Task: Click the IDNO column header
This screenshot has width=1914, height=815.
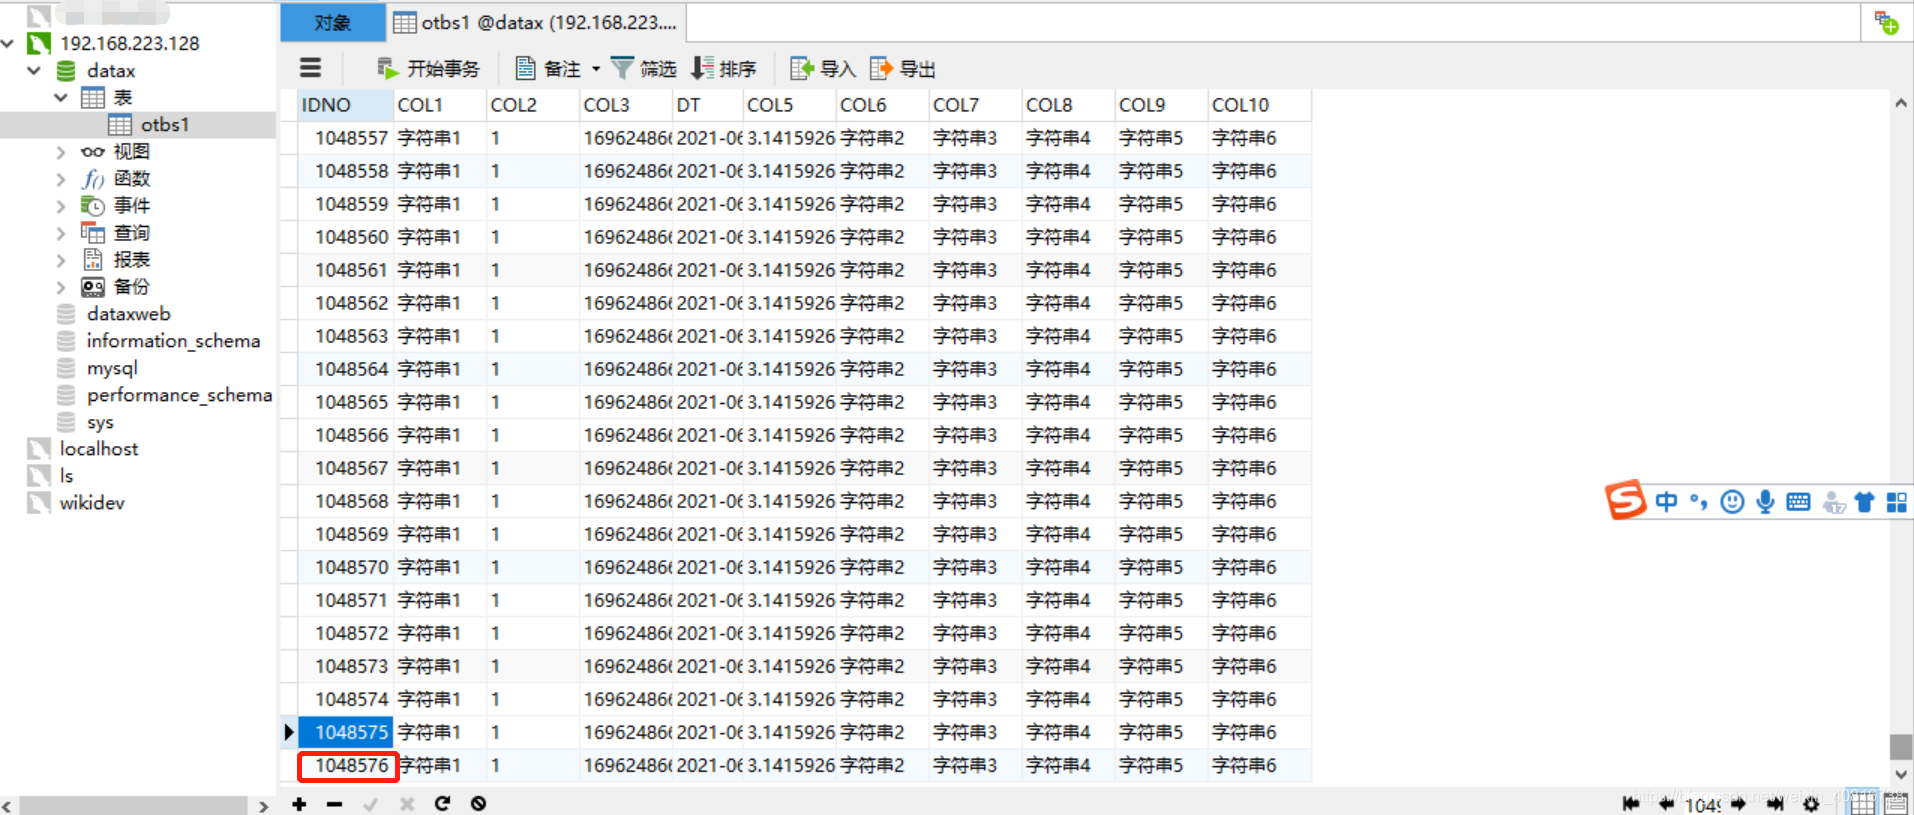Action: point(346,105)
